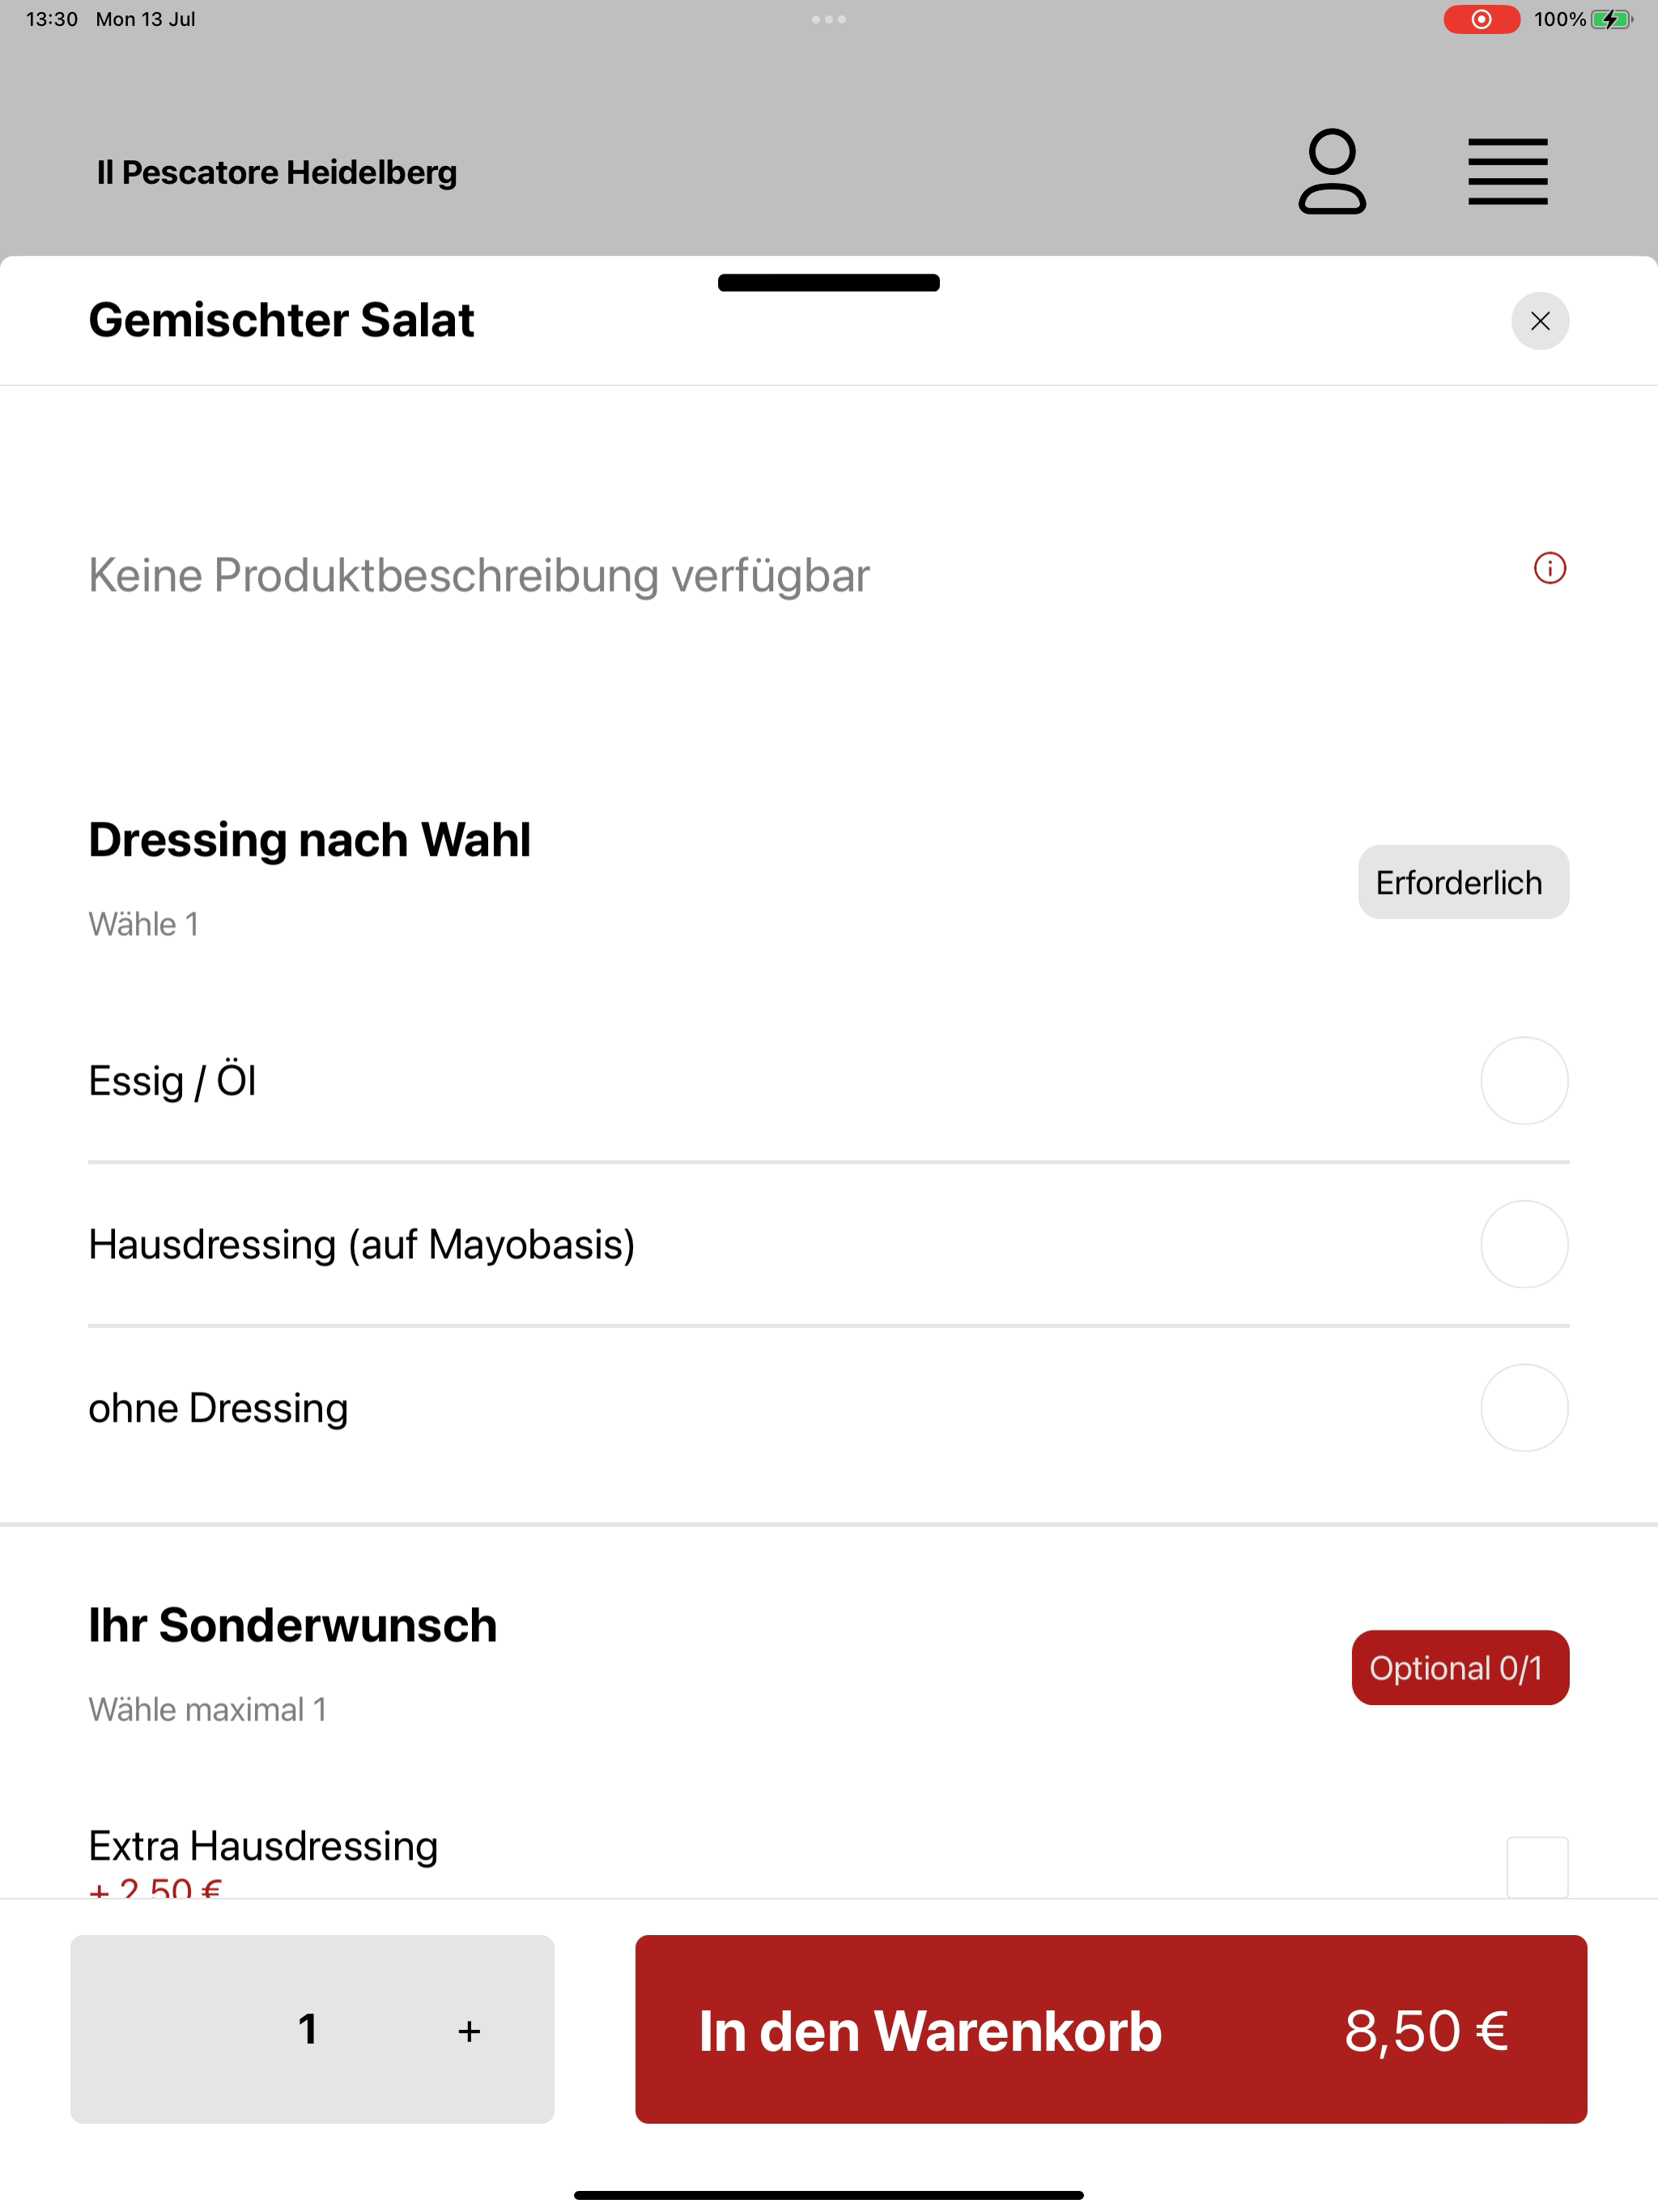Tap the red screen recording indicator
This screenshot has height=2212, width=1658.
coord(1481,19)
